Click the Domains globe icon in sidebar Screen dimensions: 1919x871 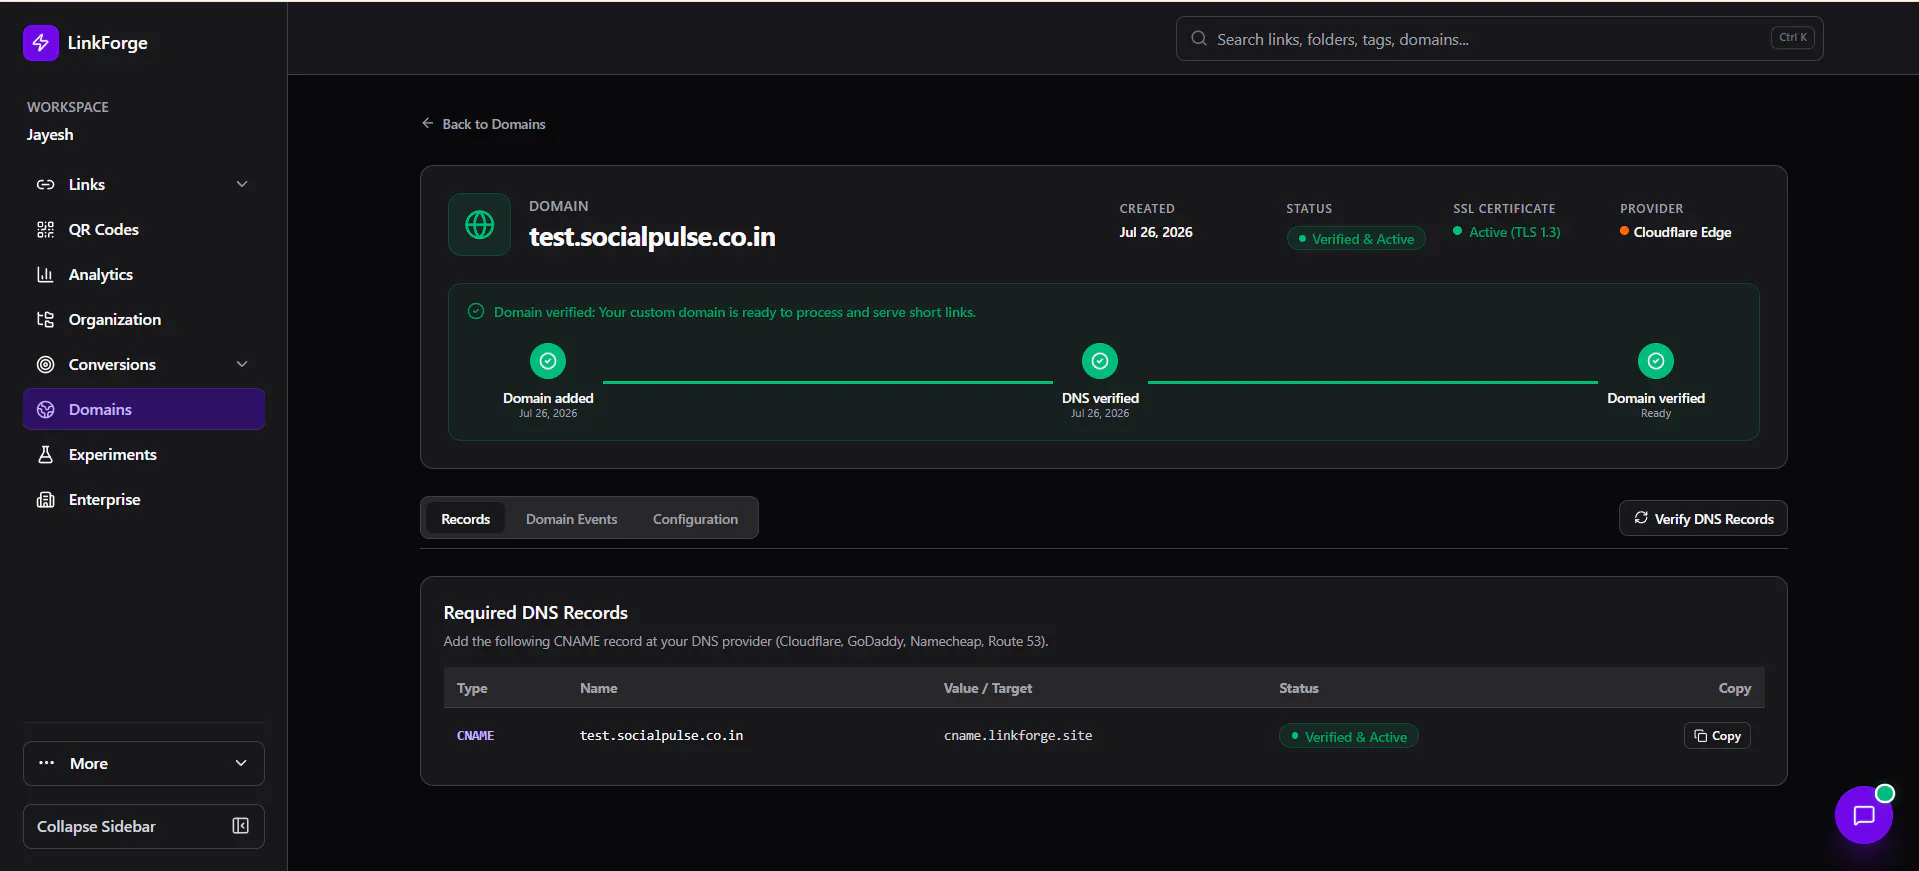pyautogui.click(x=45, y=410)
